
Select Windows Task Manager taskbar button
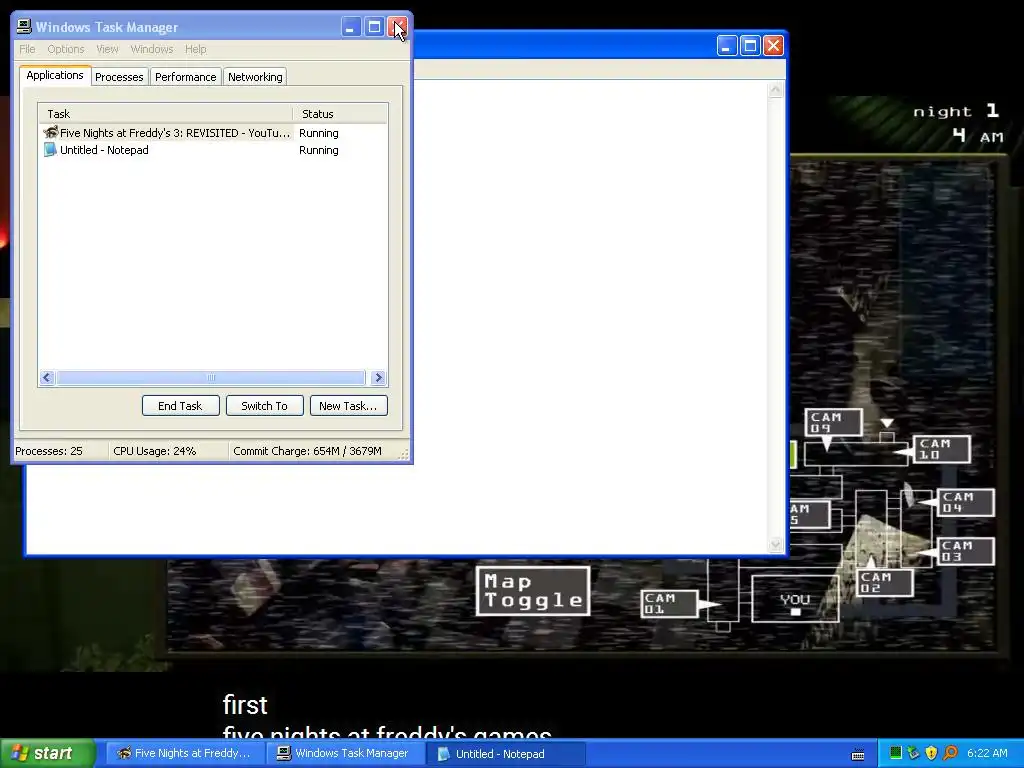click(x=345, y=753)
